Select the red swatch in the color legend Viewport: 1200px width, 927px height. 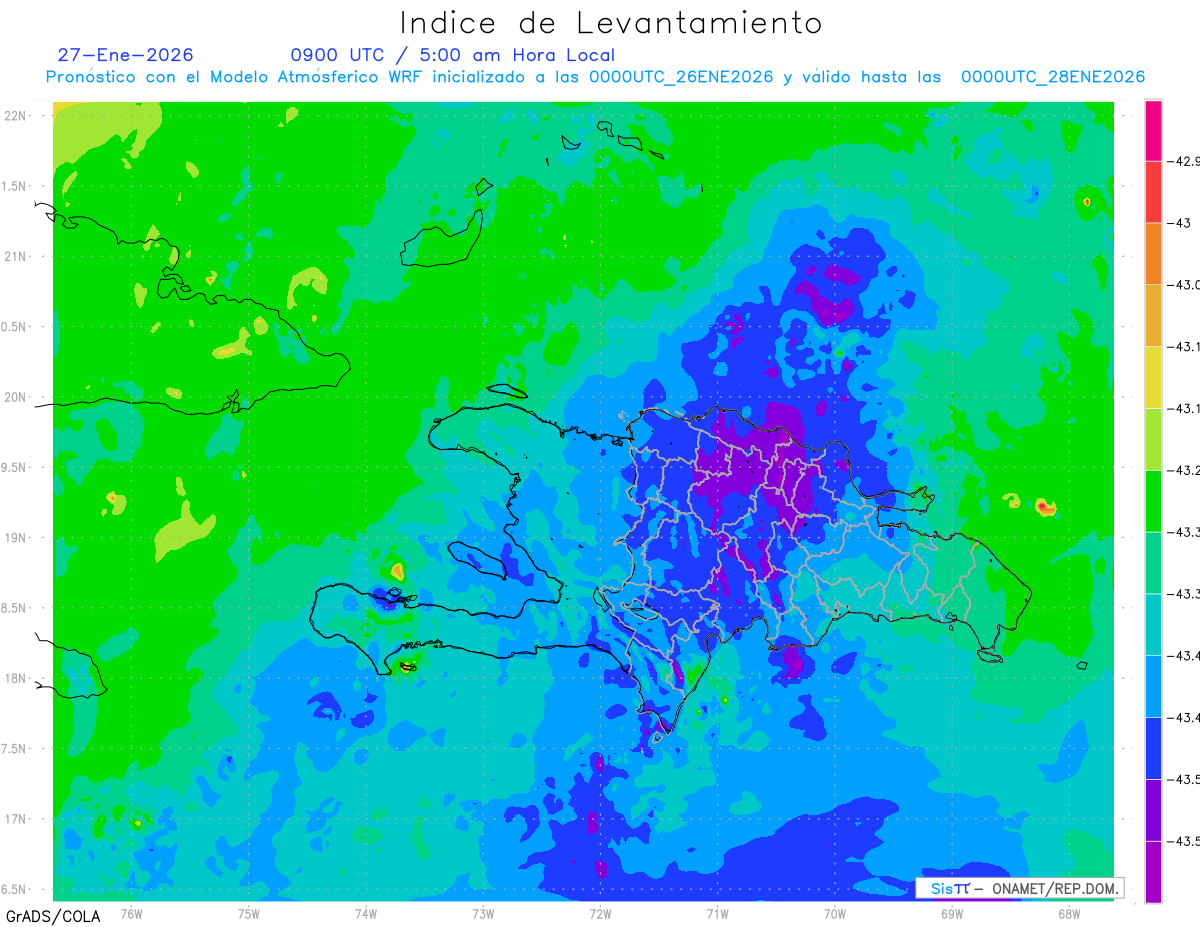click(x=1153, y=192)
